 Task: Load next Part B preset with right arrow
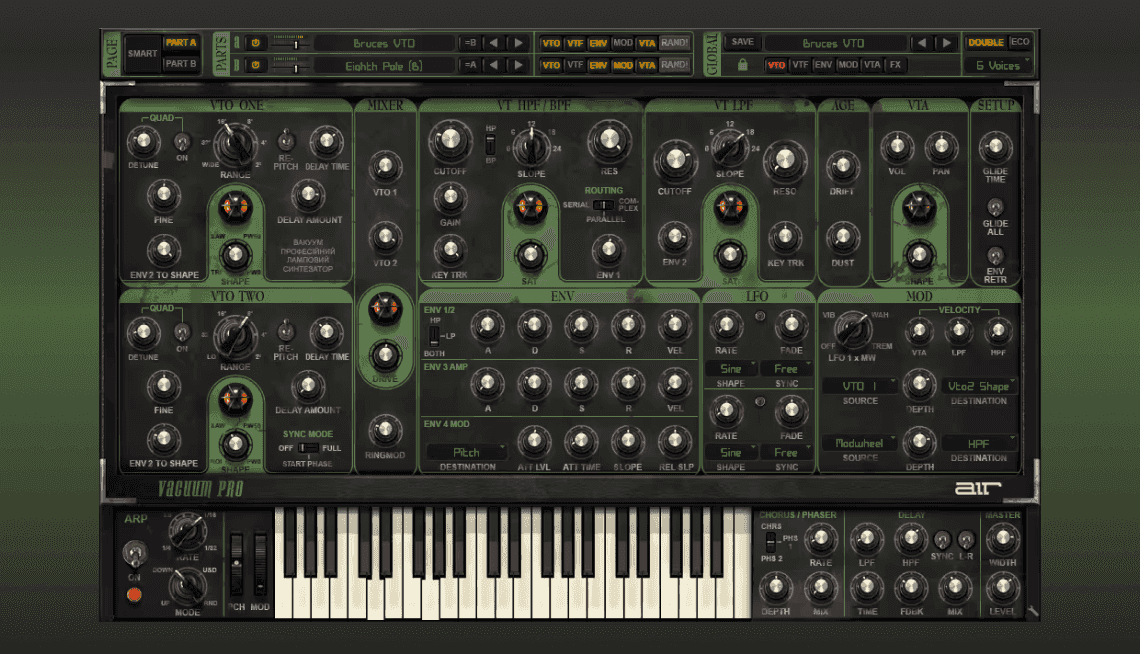tap(518, 65)
